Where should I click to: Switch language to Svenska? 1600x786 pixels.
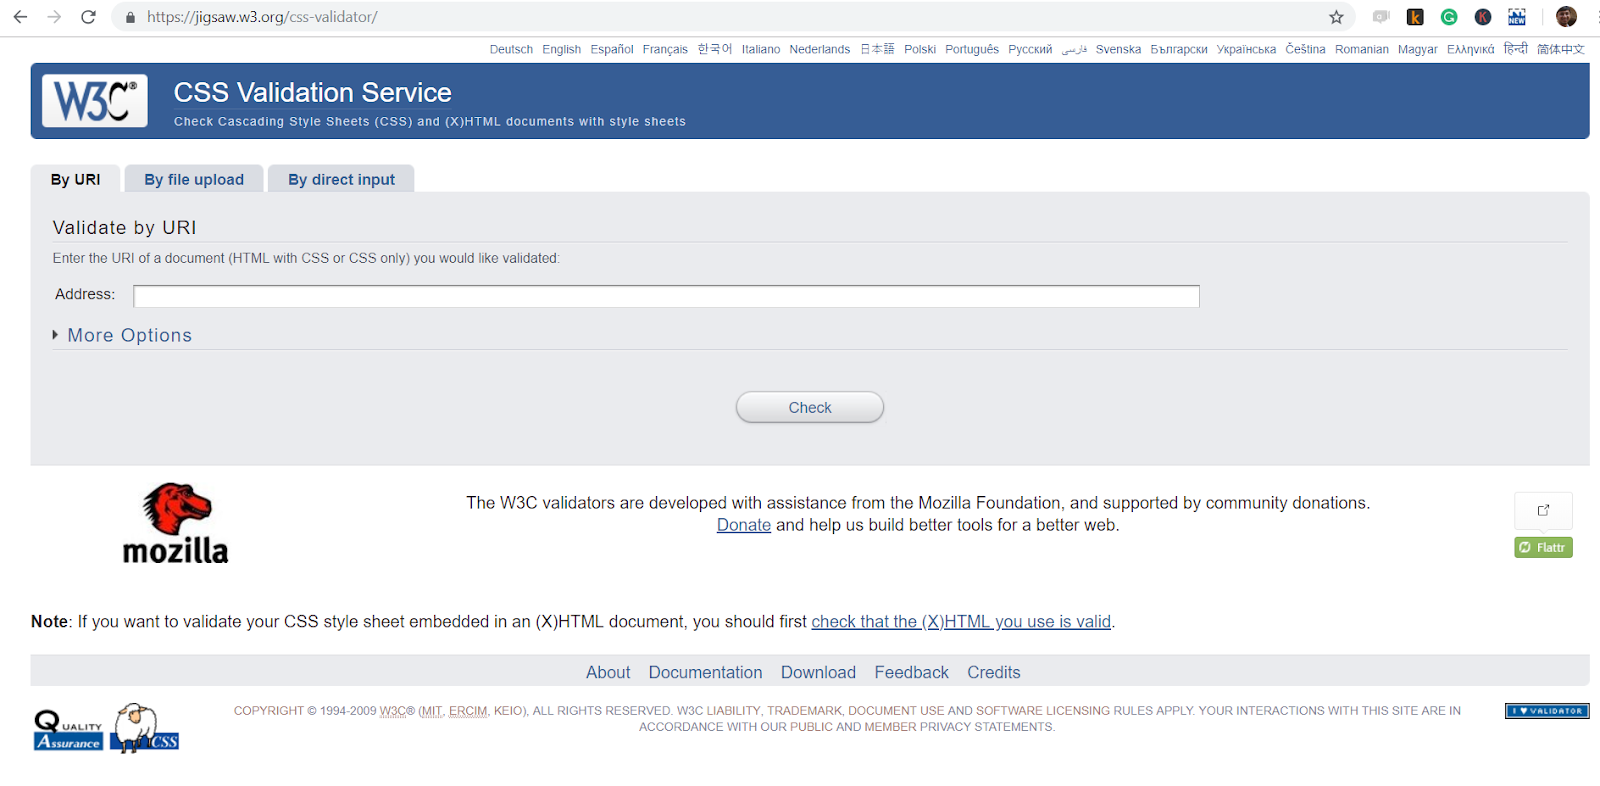point(1118,50)
